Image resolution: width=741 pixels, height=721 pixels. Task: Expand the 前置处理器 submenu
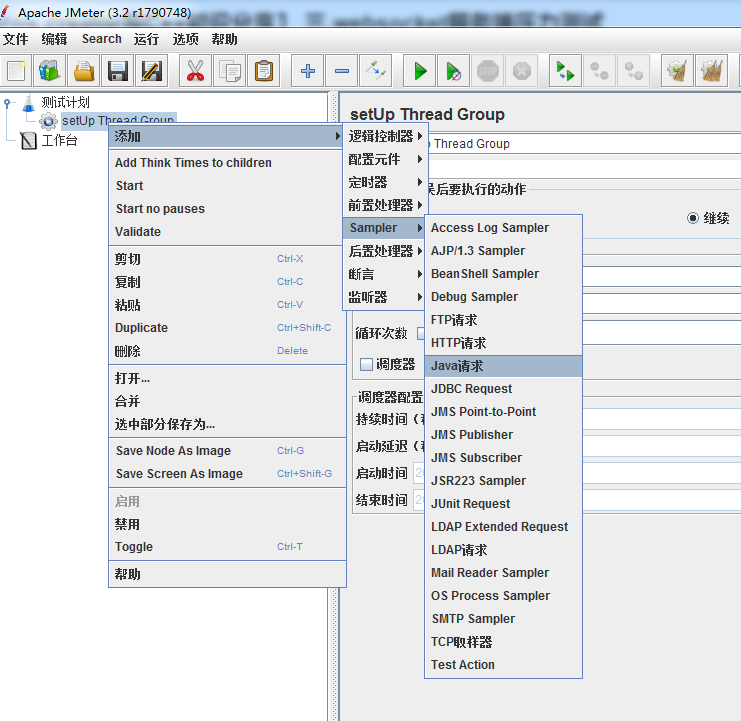[x=385, y=205]
